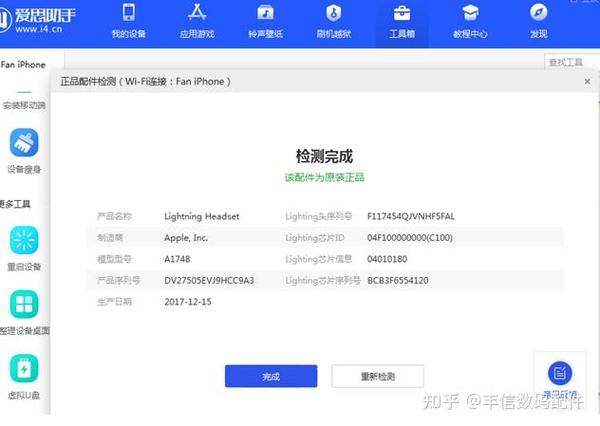Click 重新检测 button
Image resolution: width=600 pixels, height=426 pixels.
378,376
